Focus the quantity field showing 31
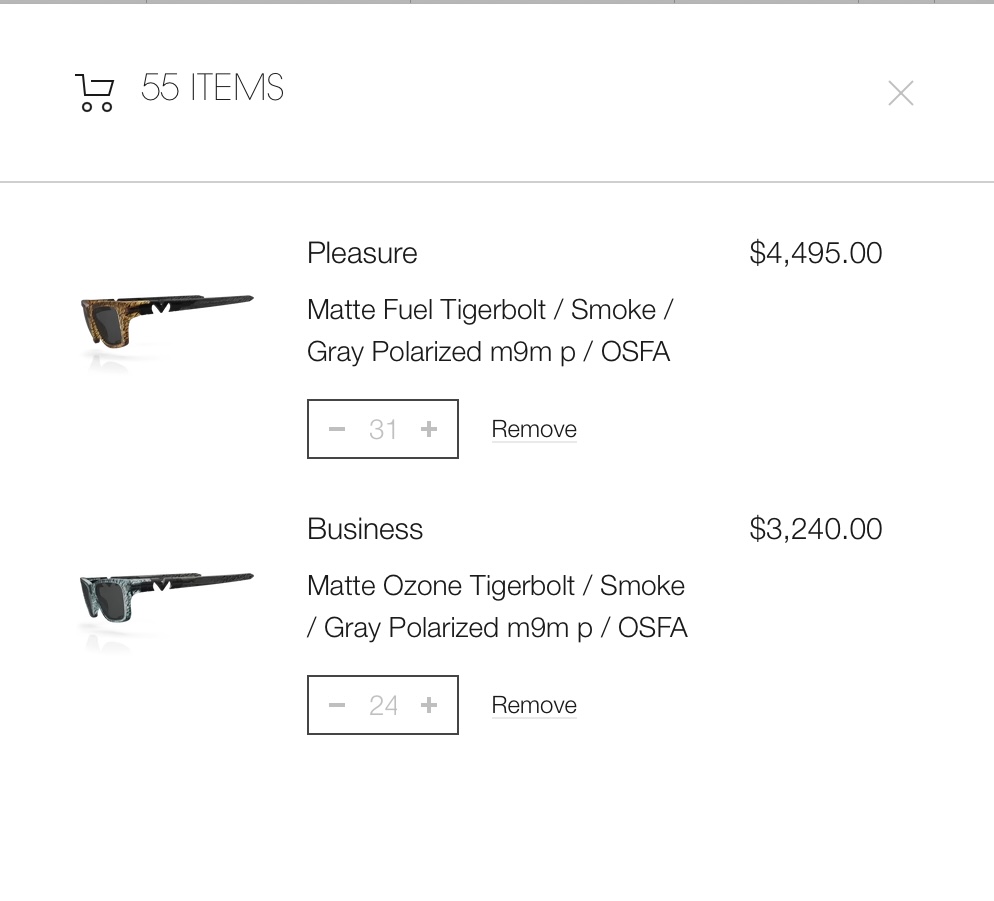The width and height of the screenshot is (994, 901). 383,429
